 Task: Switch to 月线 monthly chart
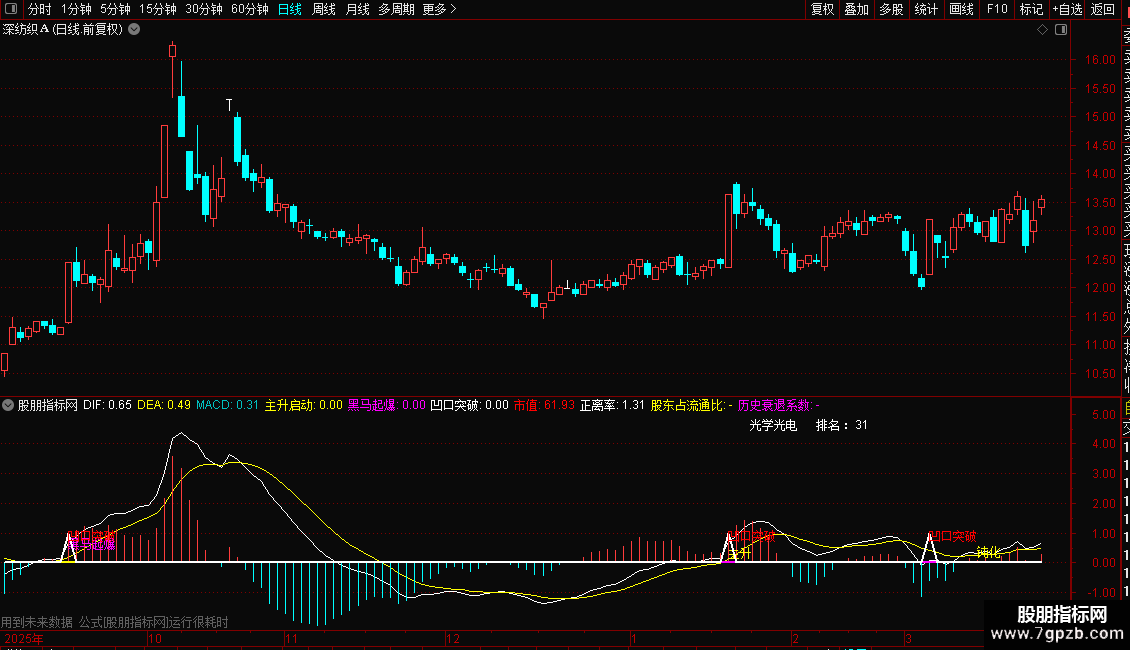tap(357, 9)
